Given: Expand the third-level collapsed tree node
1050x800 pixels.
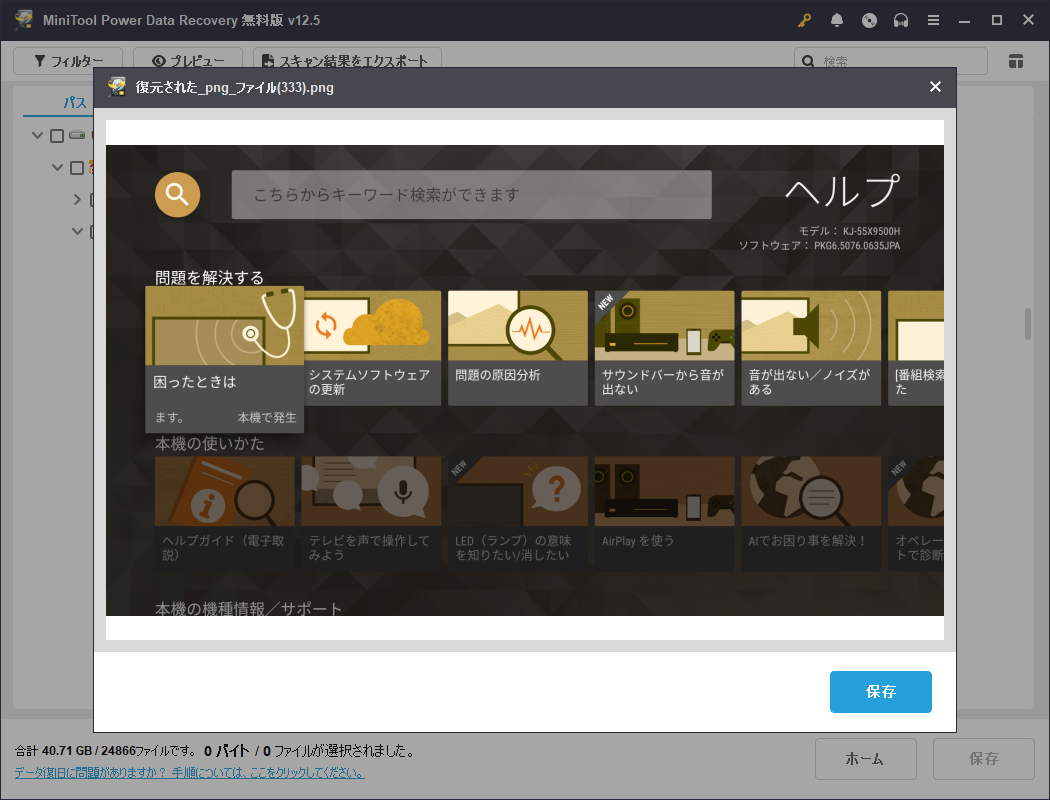Looking at the screenshot, I should tap(77, 199).
